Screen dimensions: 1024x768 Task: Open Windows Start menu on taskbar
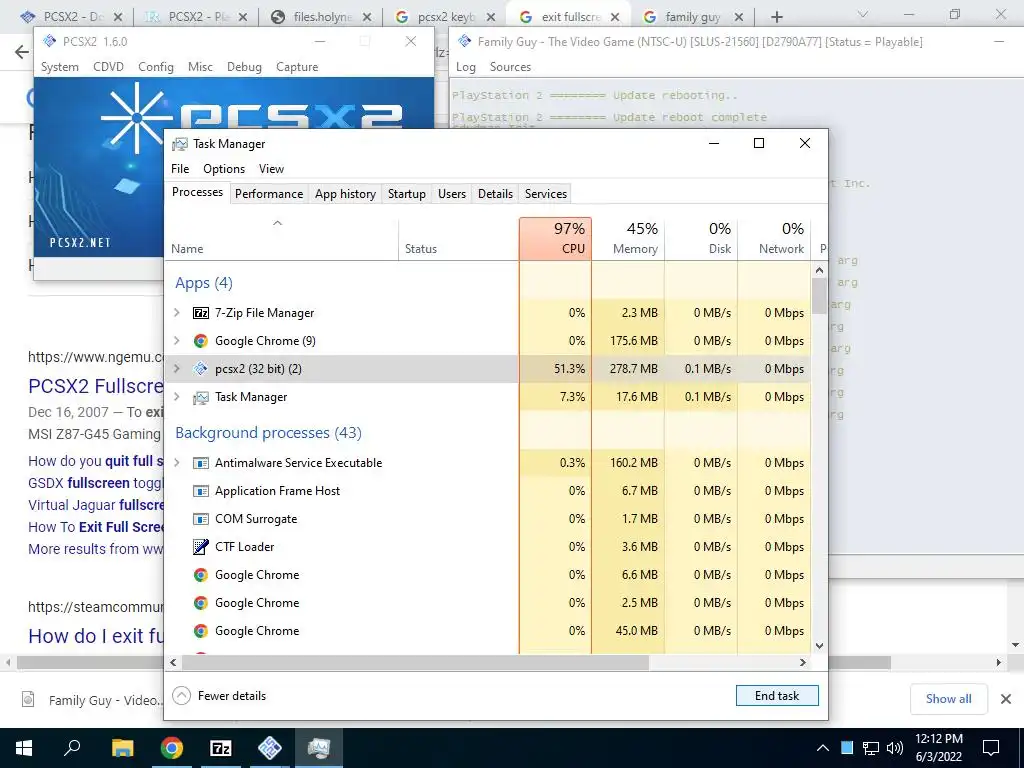click(x=24, y=748)
